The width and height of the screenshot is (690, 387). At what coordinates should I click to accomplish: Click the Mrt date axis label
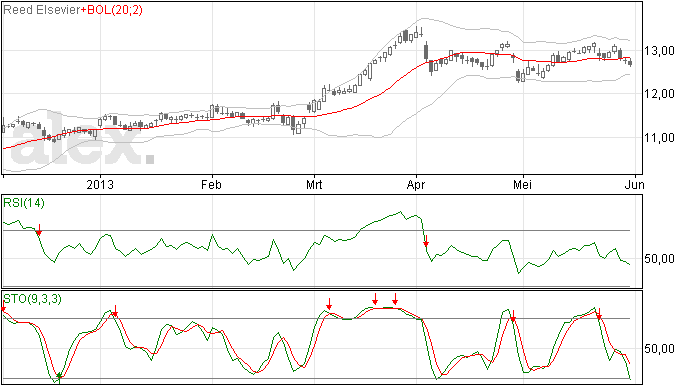(314, 184)
